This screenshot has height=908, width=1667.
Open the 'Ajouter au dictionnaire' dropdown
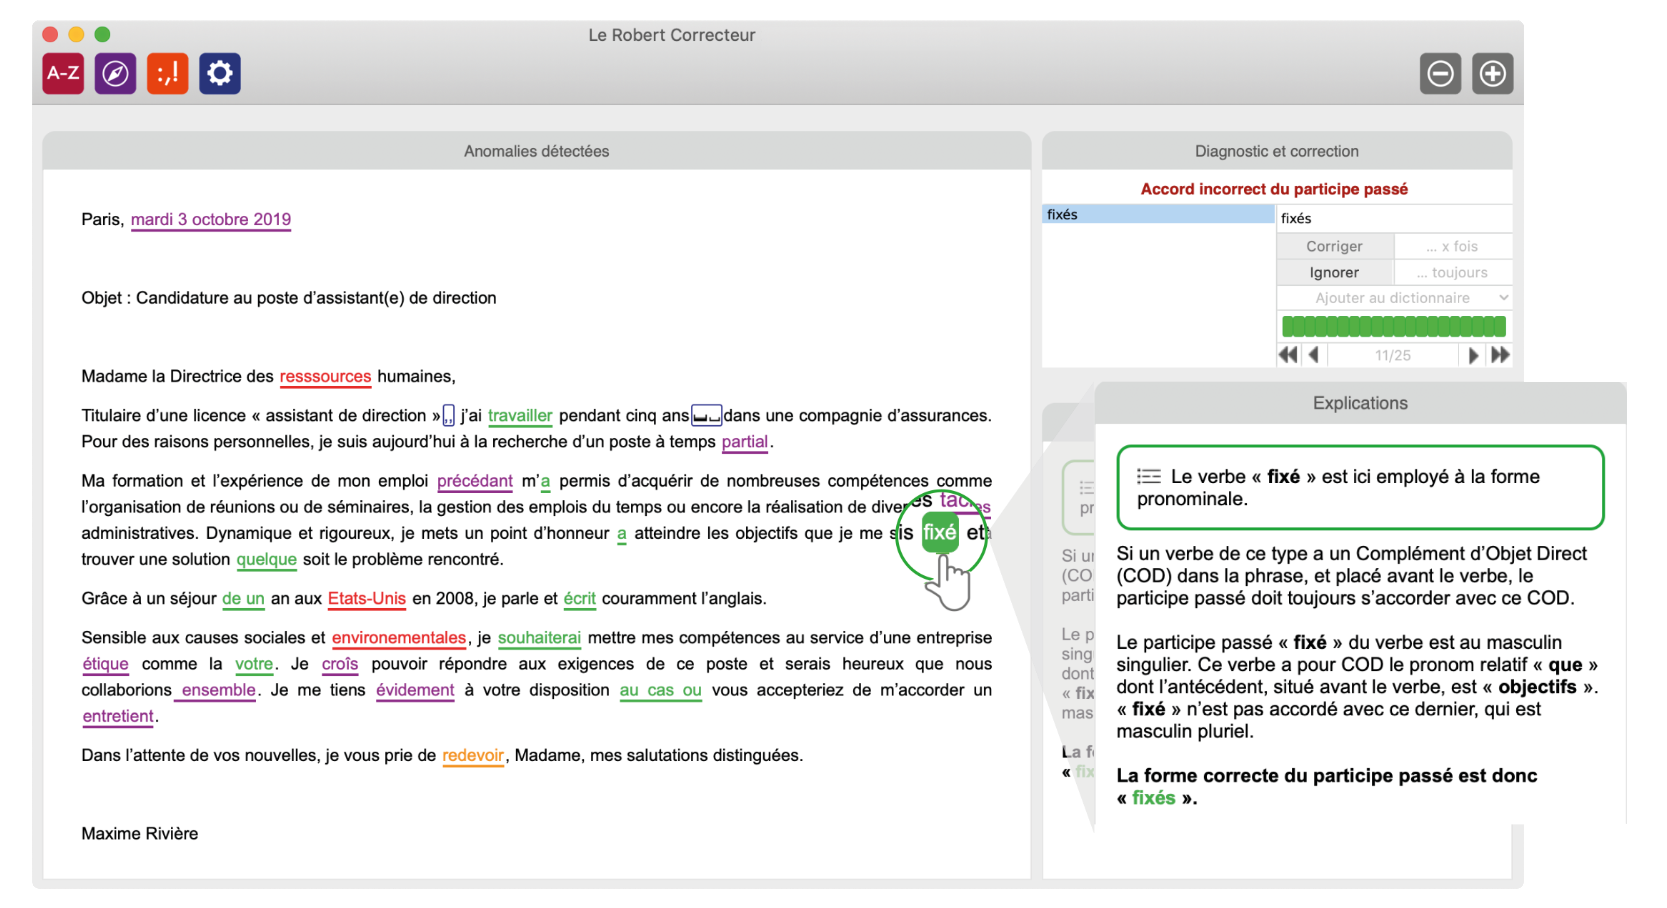pyautogui.click(x=1394, y=298)
